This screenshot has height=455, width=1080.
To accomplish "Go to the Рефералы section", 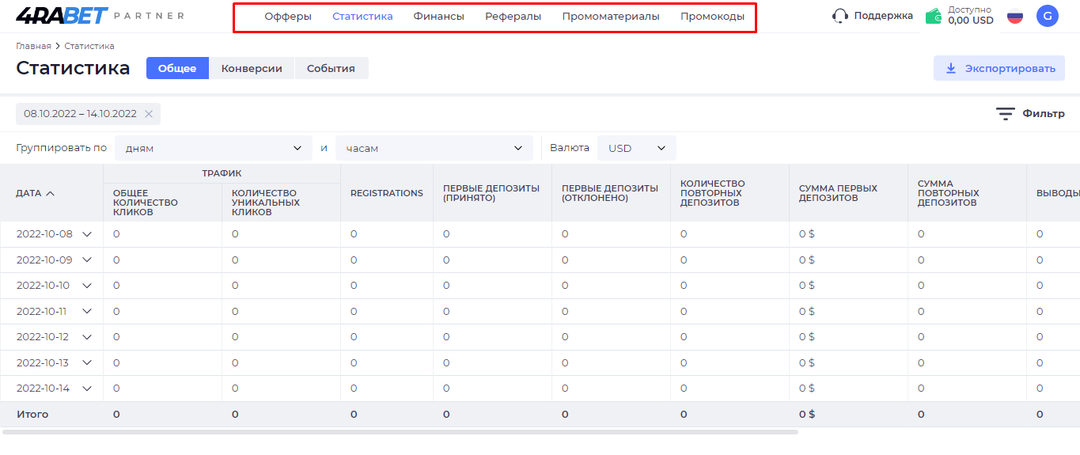I will click(x=513, y=17).
